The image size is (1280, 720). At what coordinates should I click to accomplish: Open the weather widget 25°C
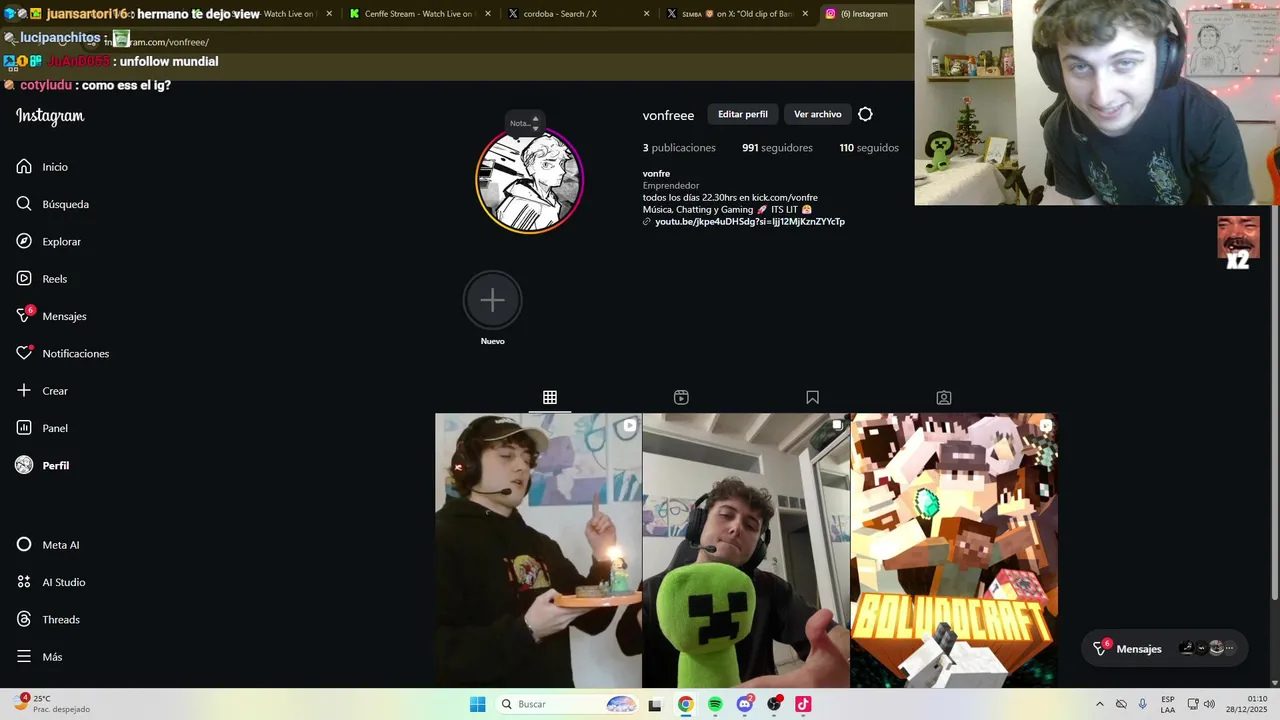[52, 704]
